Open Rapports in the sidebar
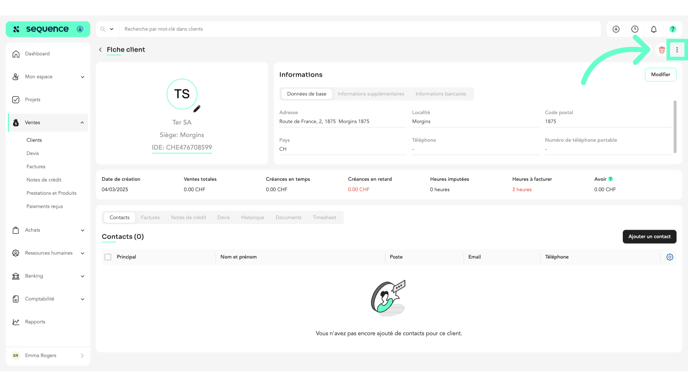The image size is (688, 387). (35, 322)
